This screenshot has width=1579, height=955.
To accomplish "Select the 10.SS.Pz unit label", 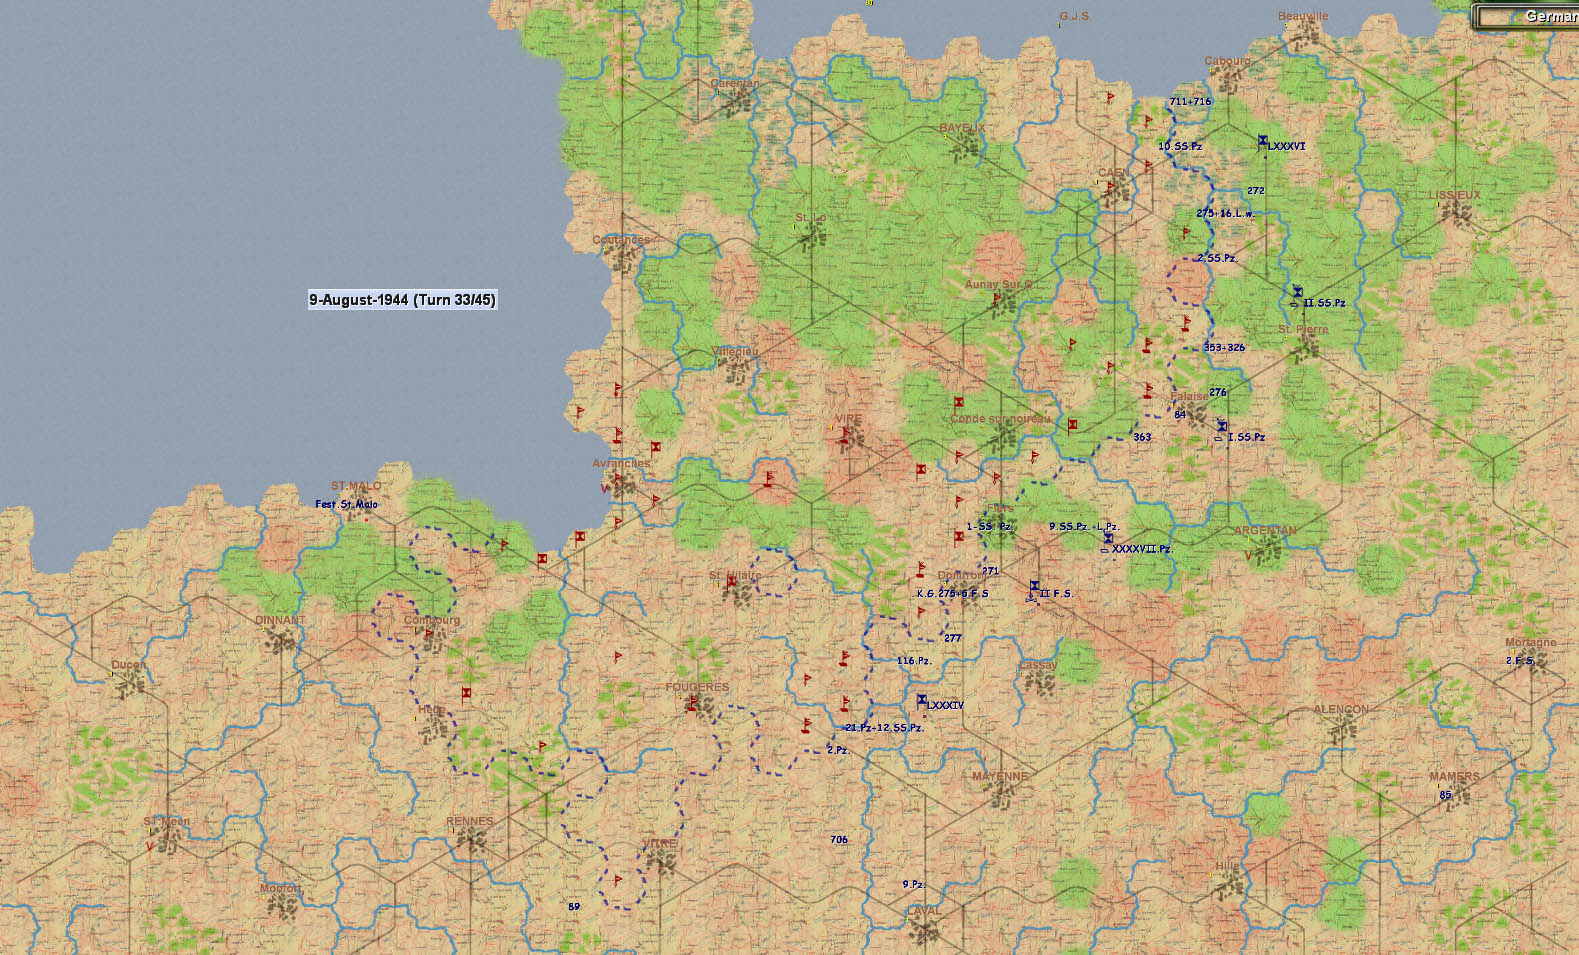I will tap(1180, 146).
